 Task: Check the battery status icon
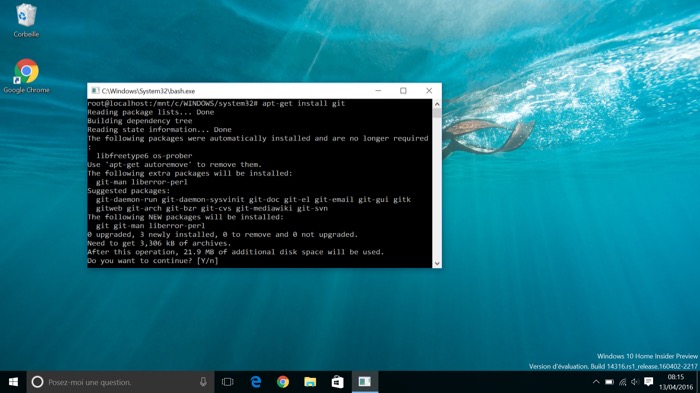tap(609, 382)
